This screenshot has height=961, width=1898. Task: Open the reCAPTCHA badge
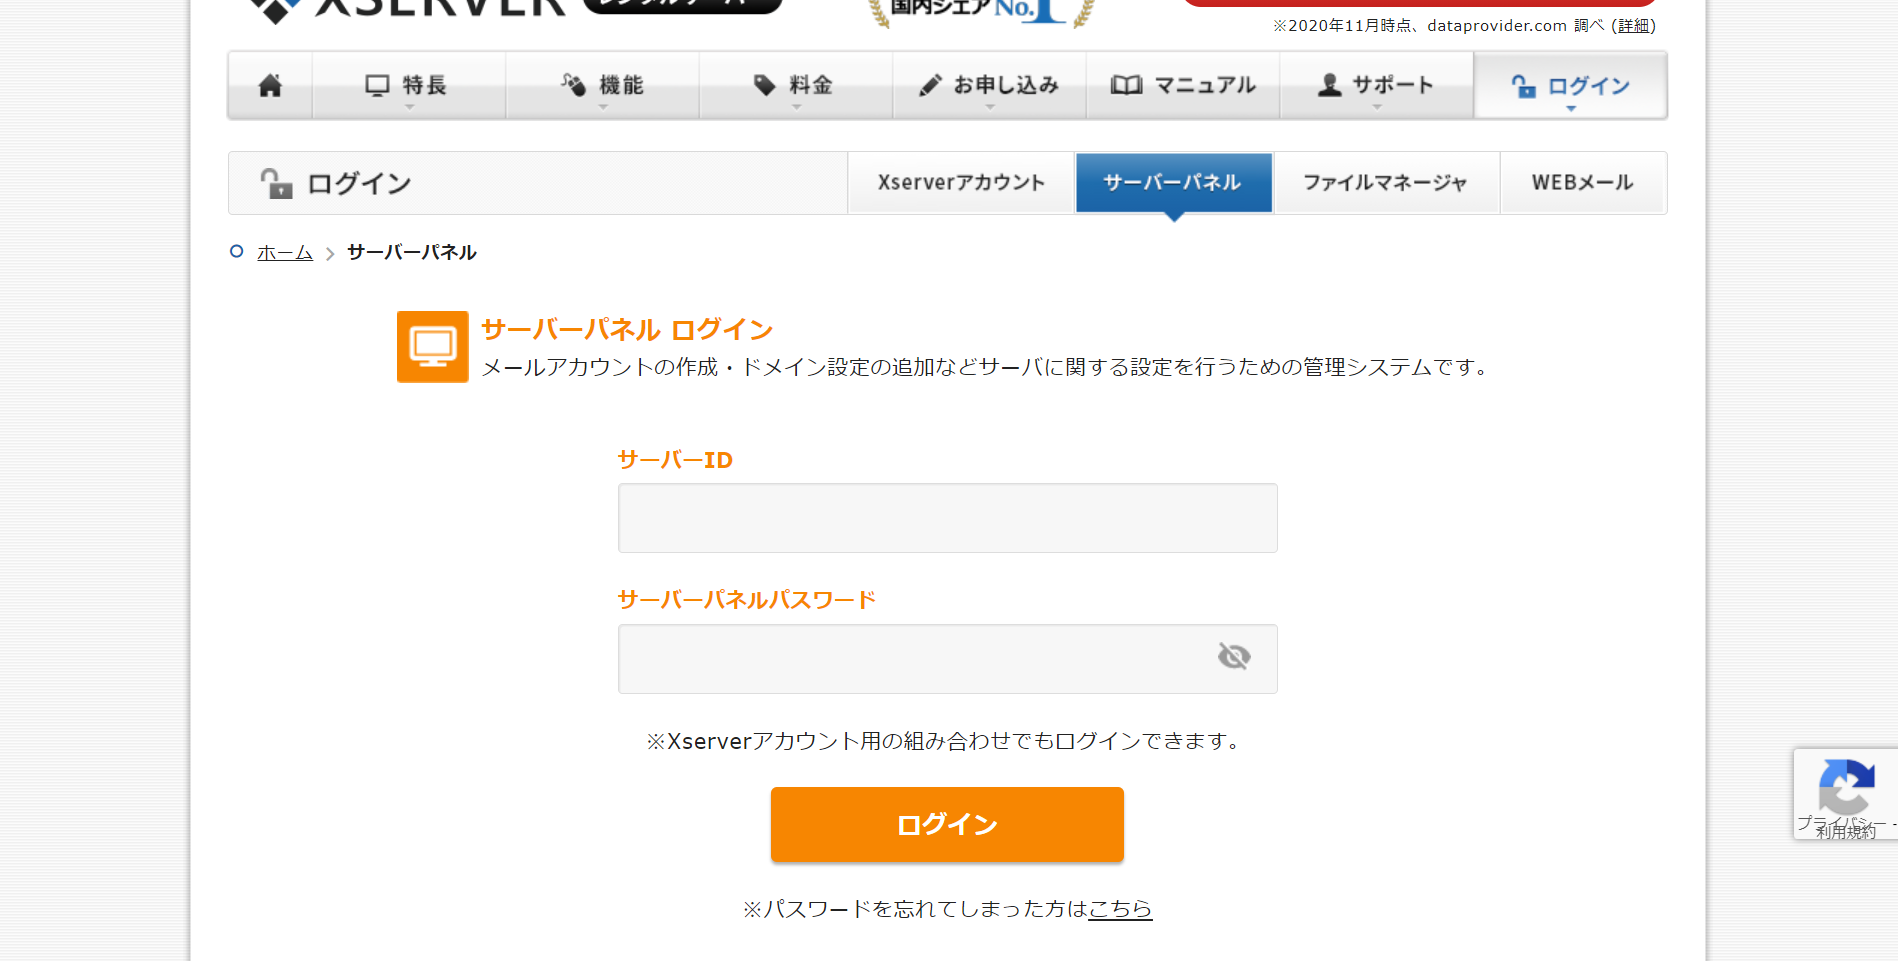(x=1846, y=794)
